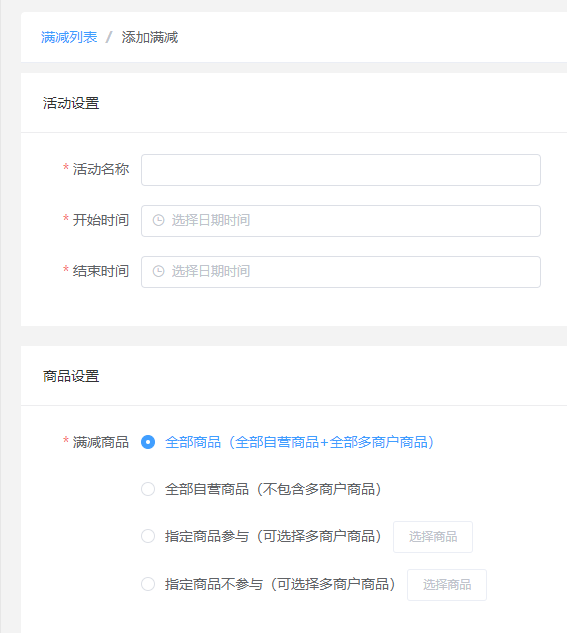Select 全部自营商品 radio option
567x633 pixels.
148,489
